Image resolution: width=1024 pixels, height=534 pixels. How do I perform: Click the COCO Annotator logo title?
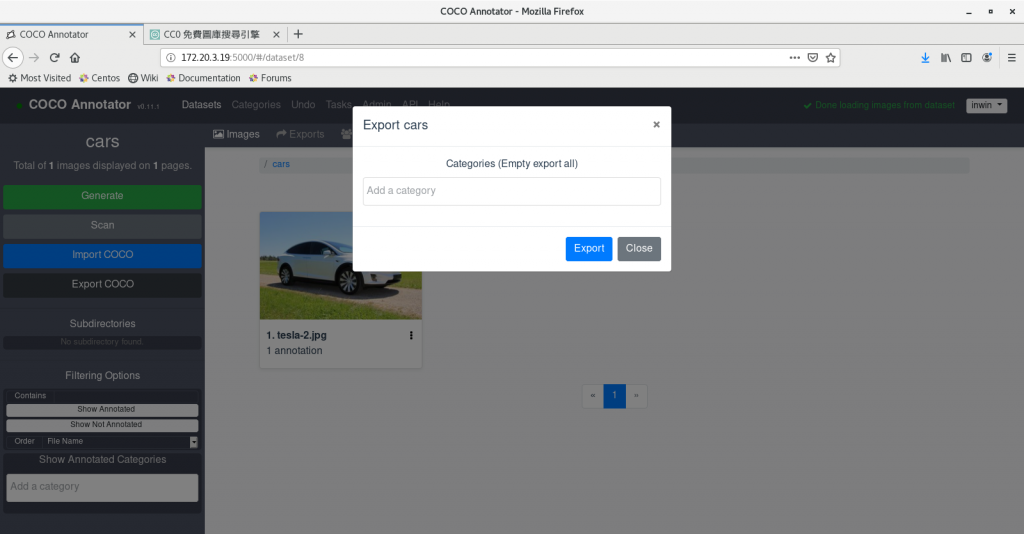coord(80,105)
